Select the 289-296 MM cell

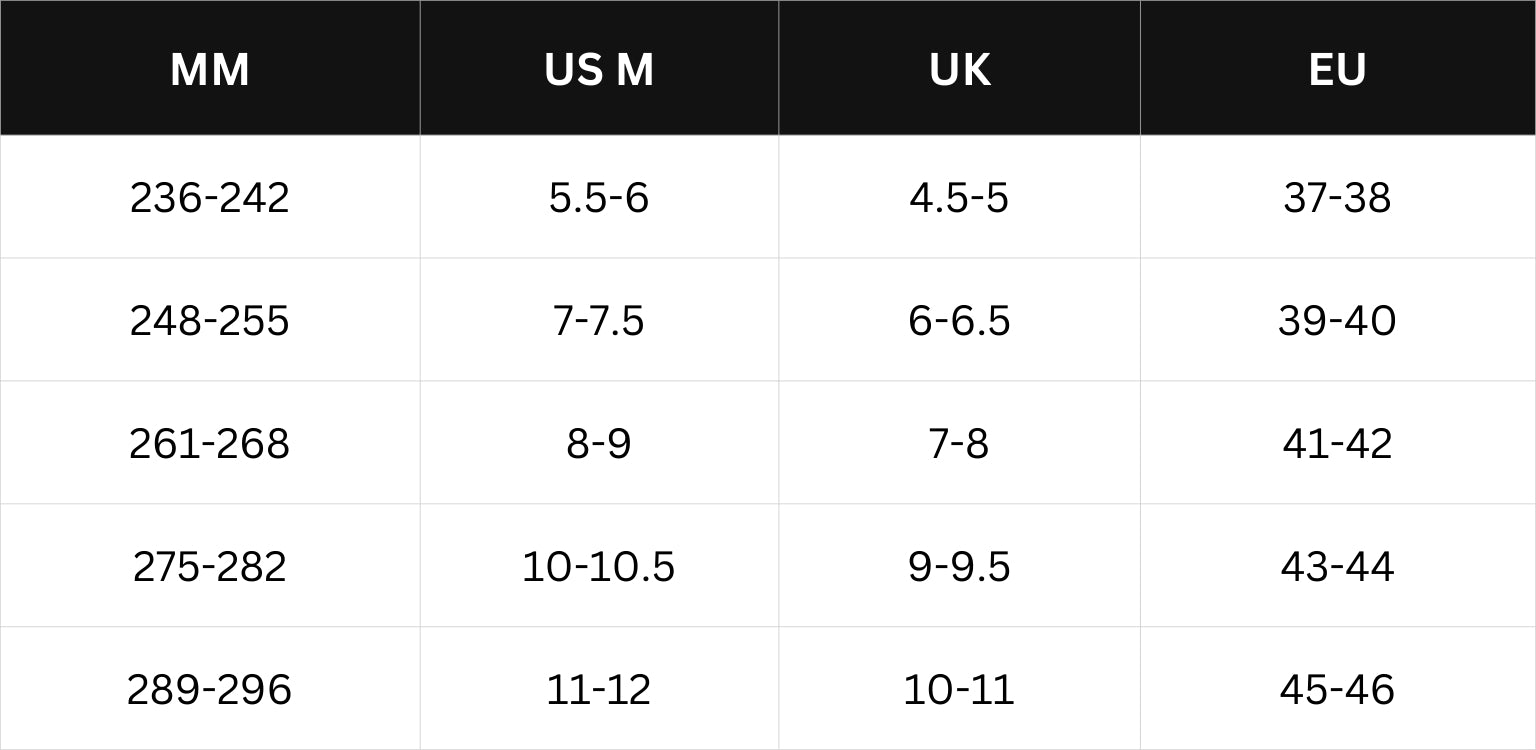pyautogui.click(x=210, y=689)
